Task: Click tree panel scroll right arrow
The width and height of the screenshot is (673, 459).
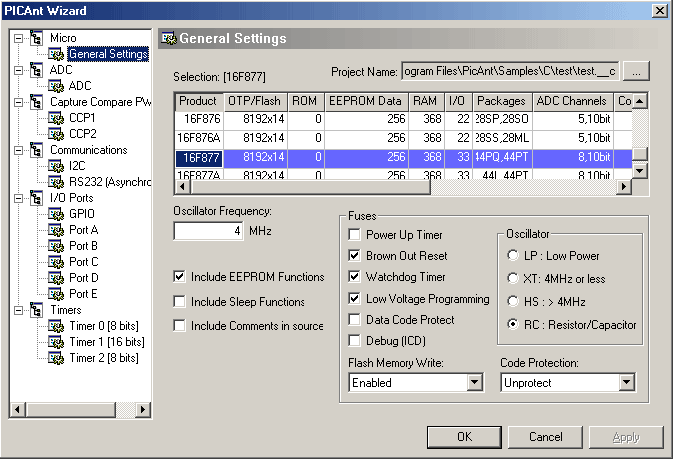Action: [x=142, y=410]
